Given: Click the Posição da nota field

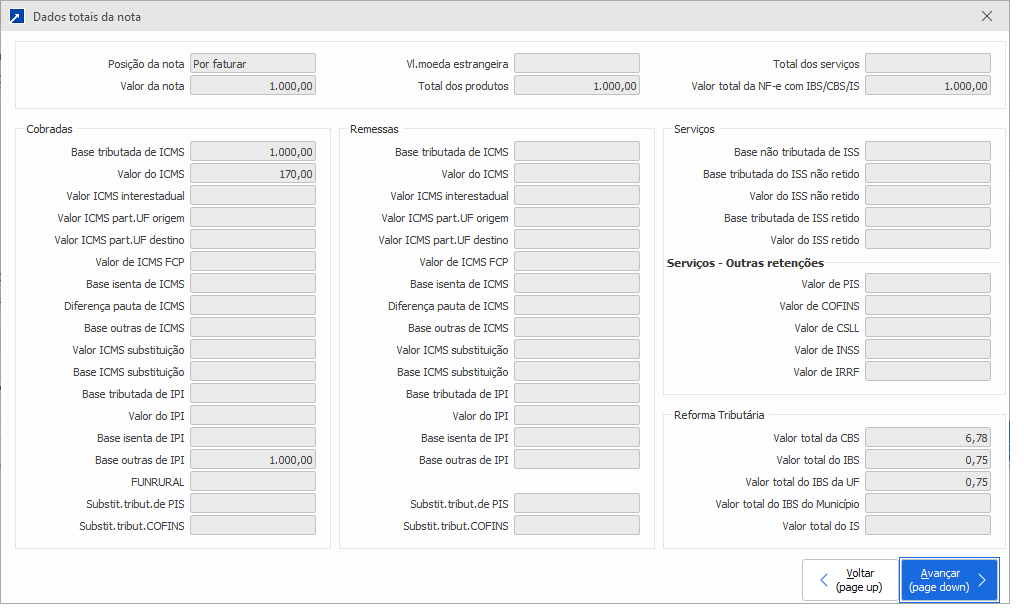Looking at the screenshot, I should tap(252, 64).
